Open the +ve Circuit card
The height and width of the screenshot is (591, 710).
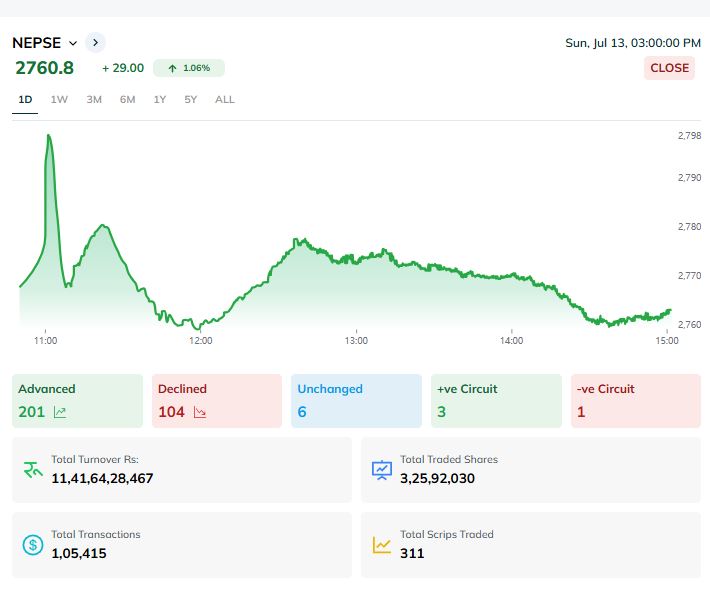(x=496, y=400)
